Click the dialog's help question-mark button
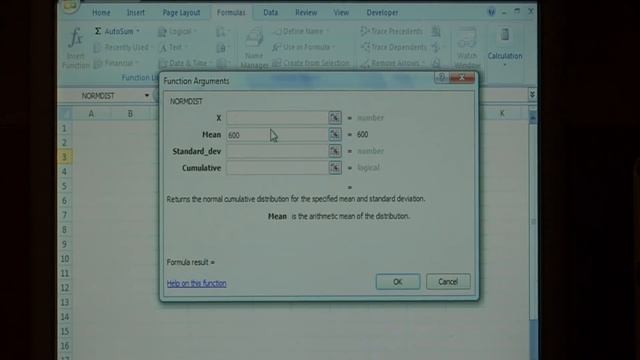The image size is (640, 360). 441,77
